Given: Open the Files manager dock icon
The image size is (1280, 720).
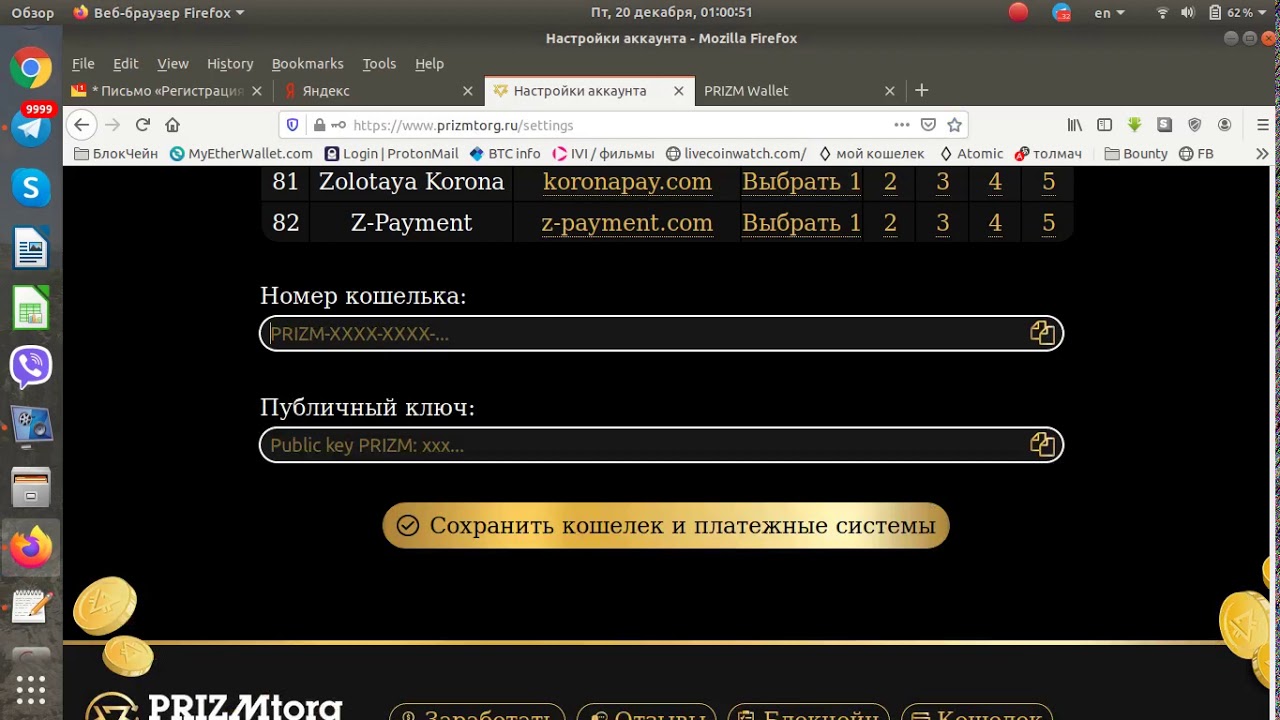Looking at the screenshot, I should coord(31,488).
